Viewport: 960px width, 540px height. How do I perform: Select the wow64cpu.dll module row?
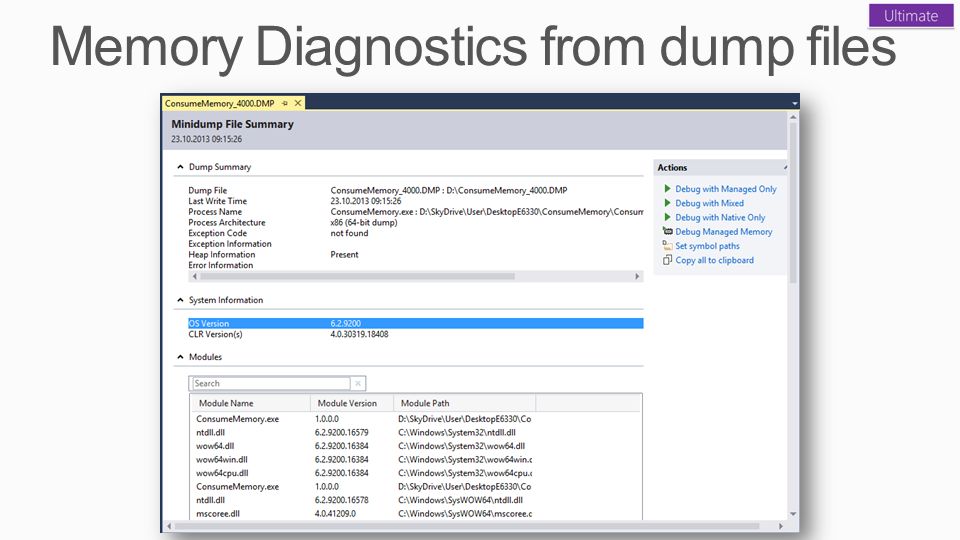coord(416,473)
